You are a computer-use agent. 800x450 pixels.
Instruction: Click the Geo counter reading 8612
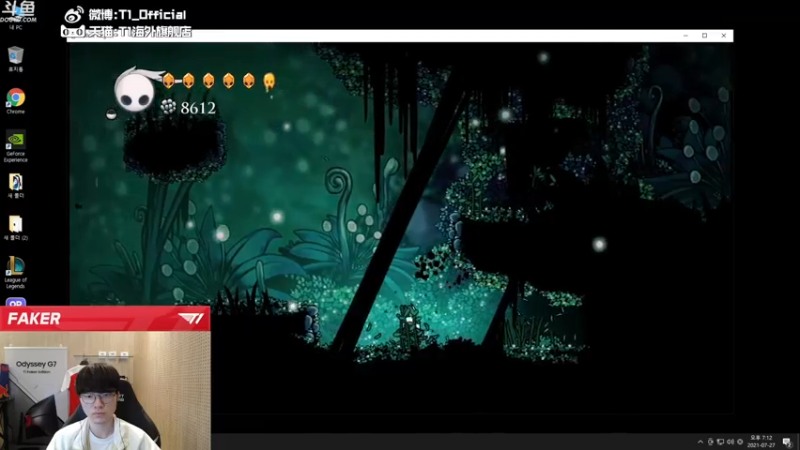pos(189,108)
